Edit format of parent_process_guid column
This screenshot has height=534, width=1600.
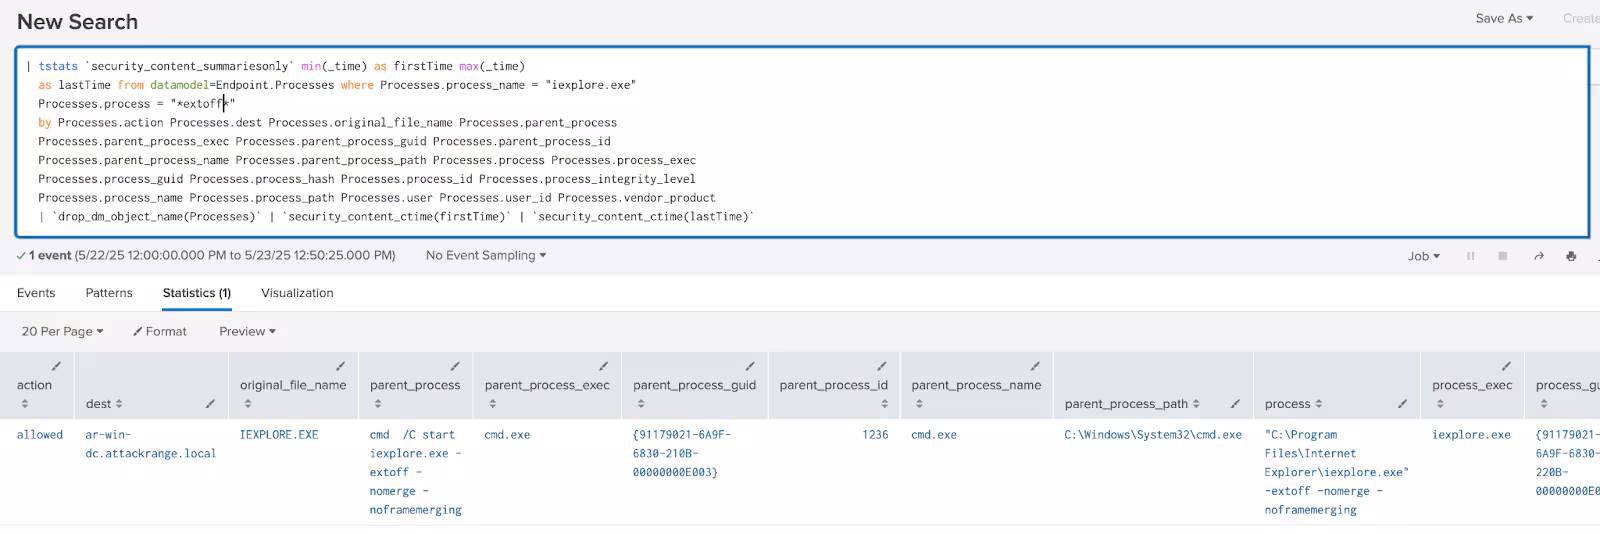point(749,366)
